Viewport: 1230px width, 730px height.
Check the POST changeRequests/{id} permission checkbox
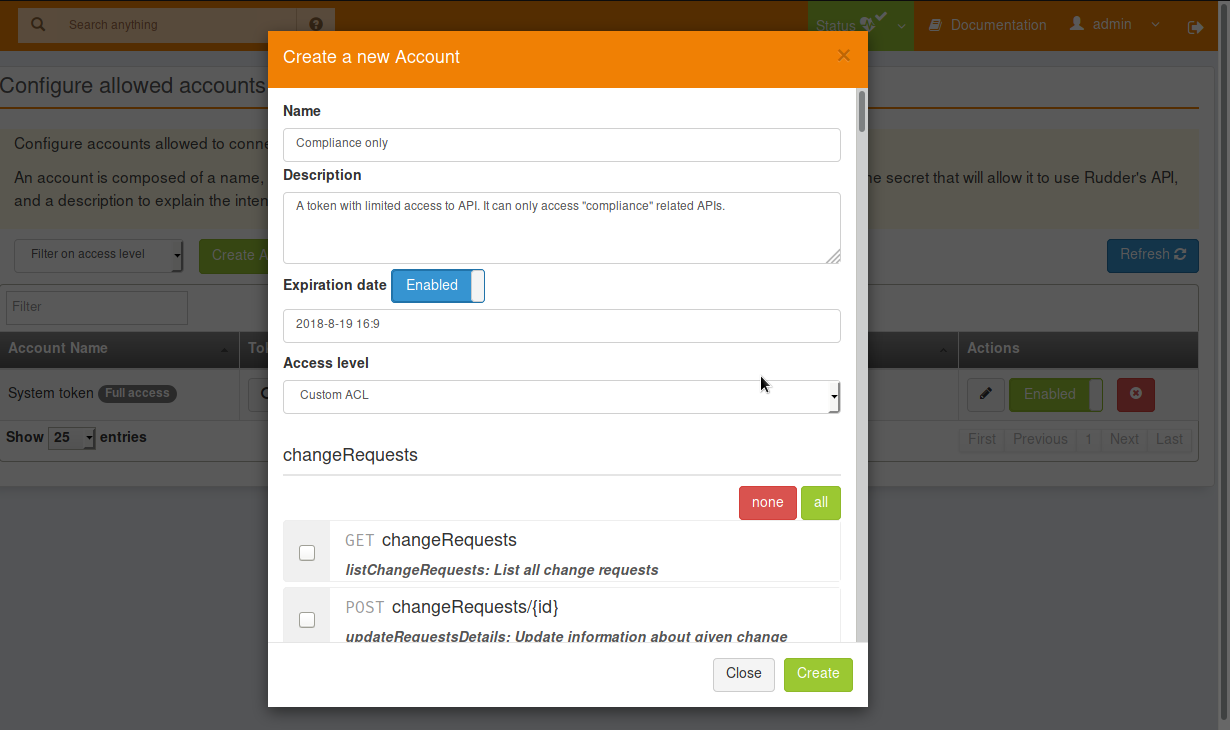[x=307, y=619]
